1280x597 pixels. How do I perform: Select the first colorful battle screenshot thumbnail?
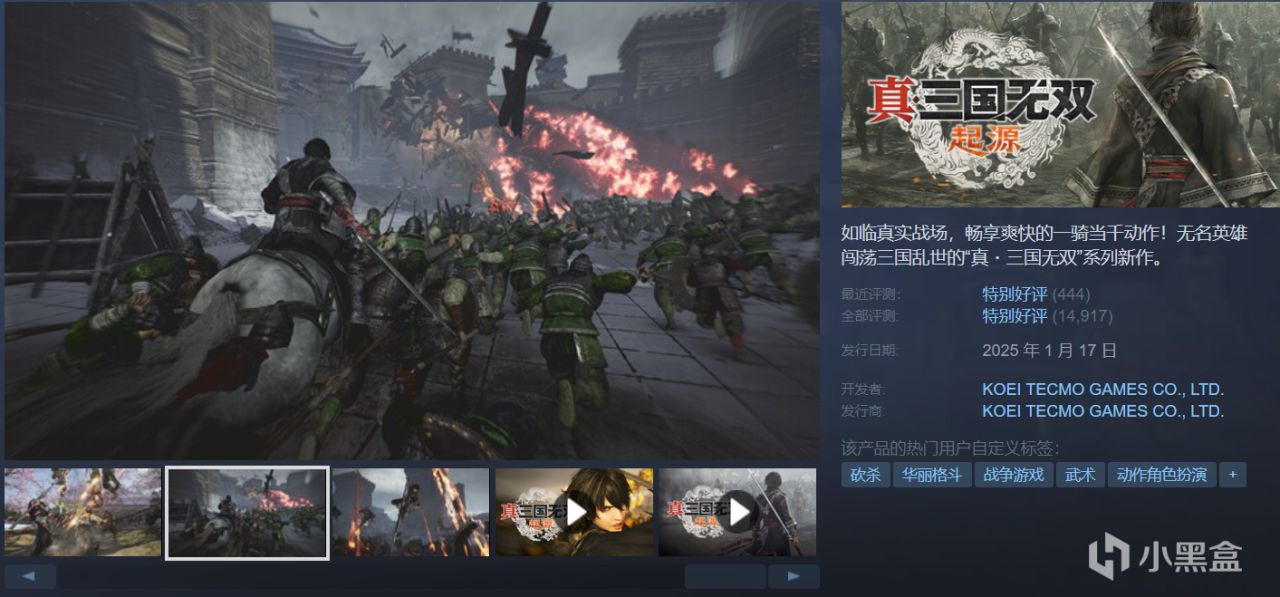[x=83, y=512]
